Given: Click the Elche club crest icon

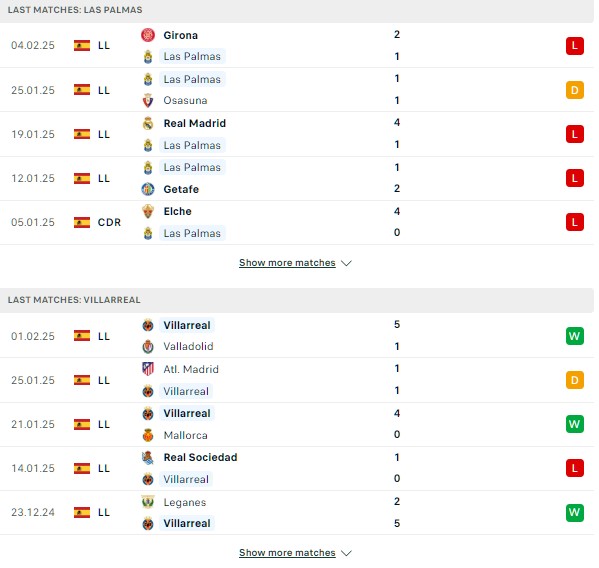Looking at the screenshot, I should point(148,211).
